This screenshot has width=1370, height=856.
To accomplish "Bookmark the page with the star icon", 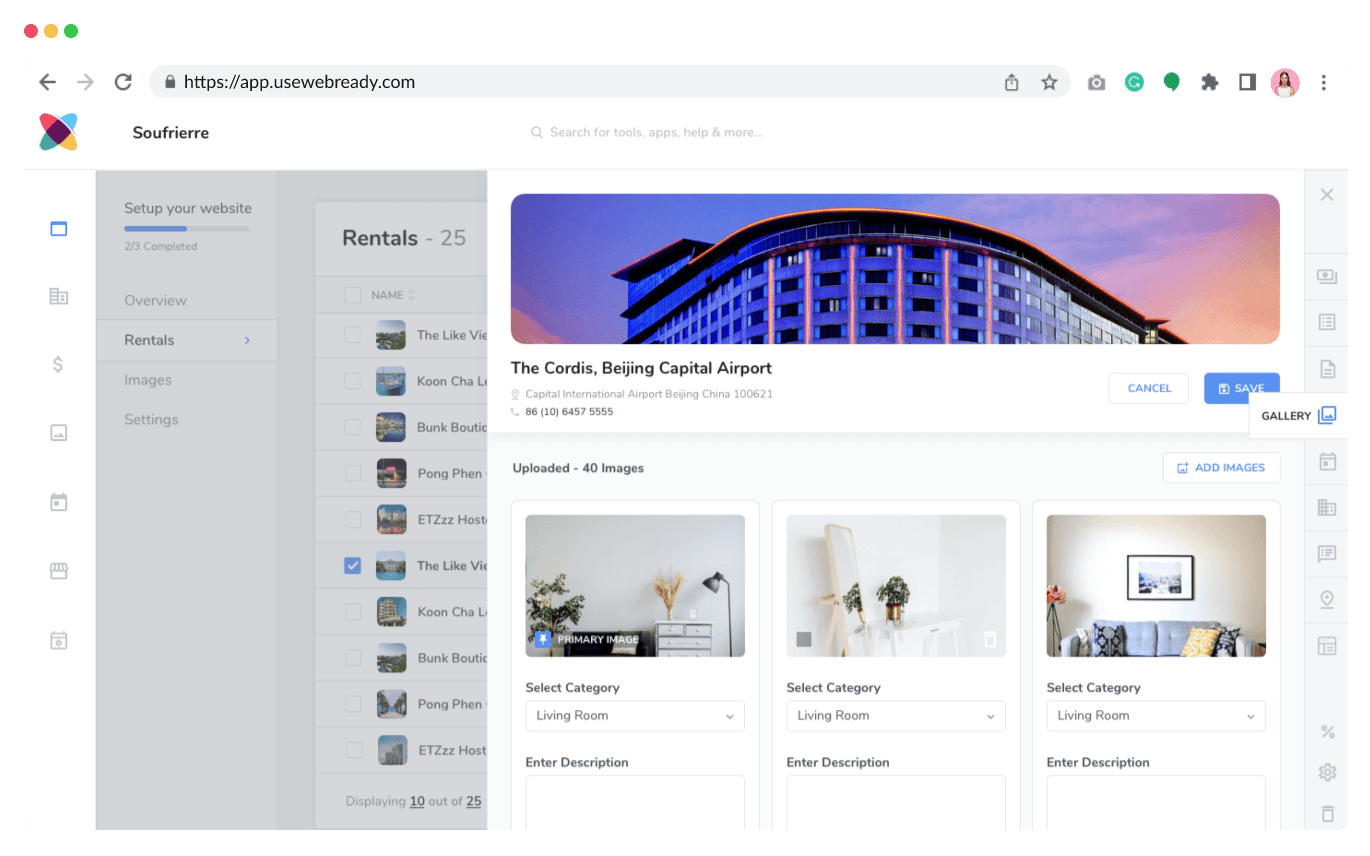I will click(x=1049, y=82).
